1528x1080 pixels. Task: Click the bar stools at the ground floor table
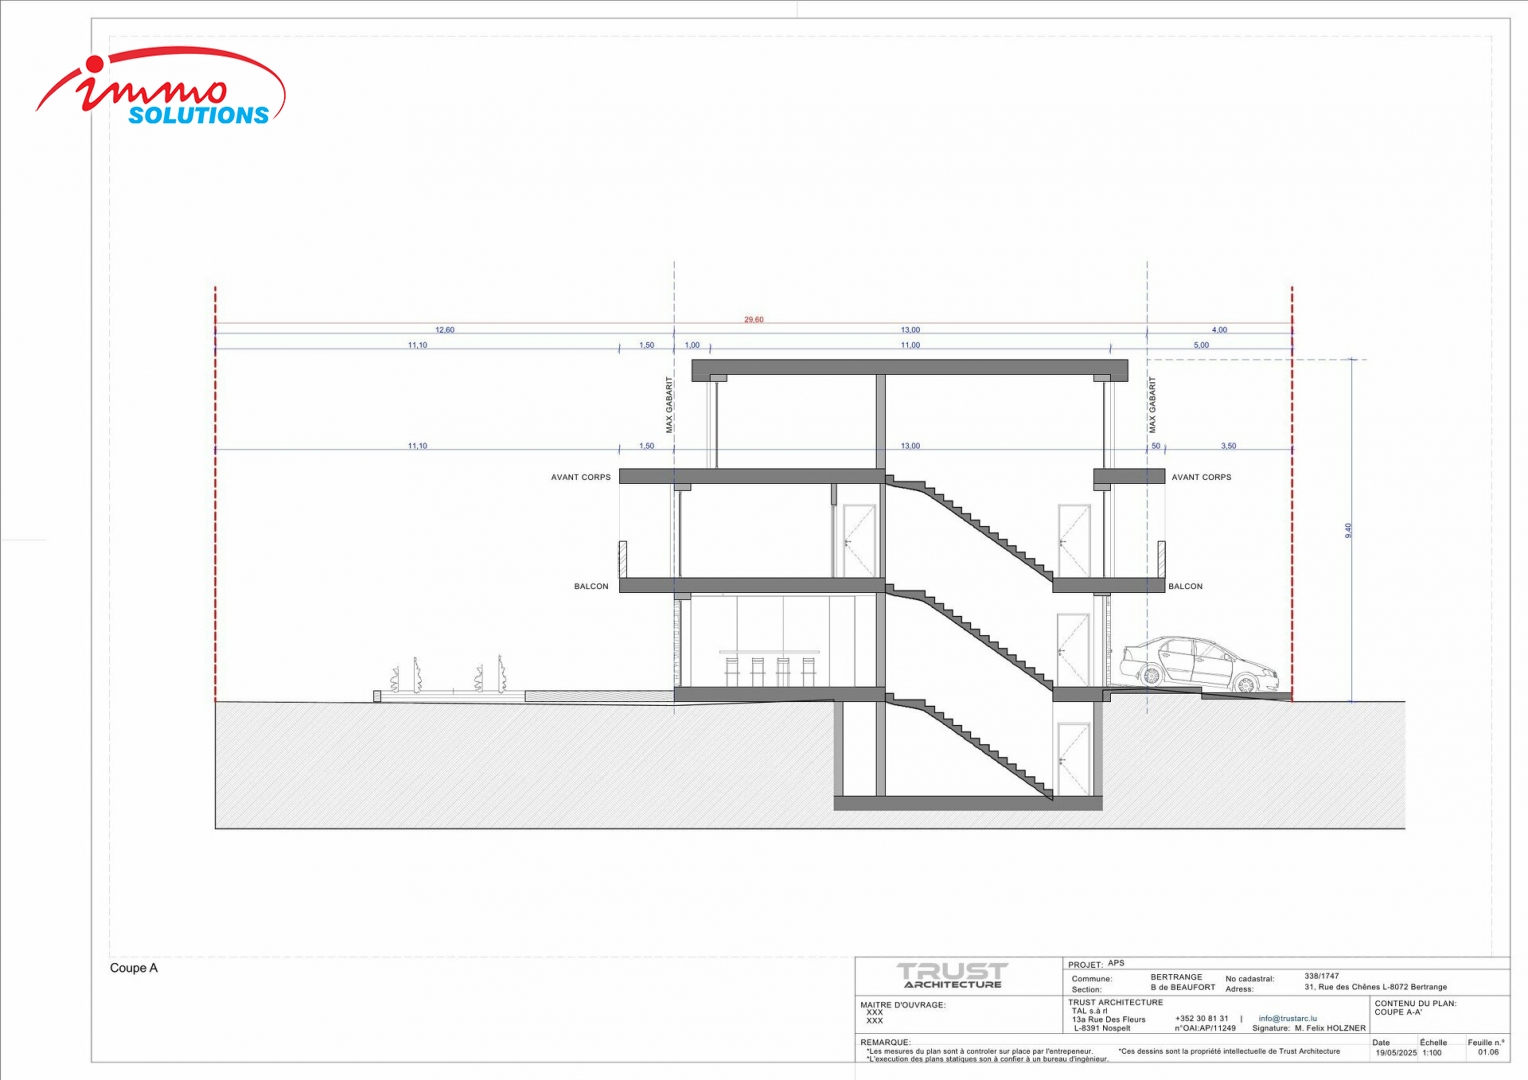[x=770, y=670]
